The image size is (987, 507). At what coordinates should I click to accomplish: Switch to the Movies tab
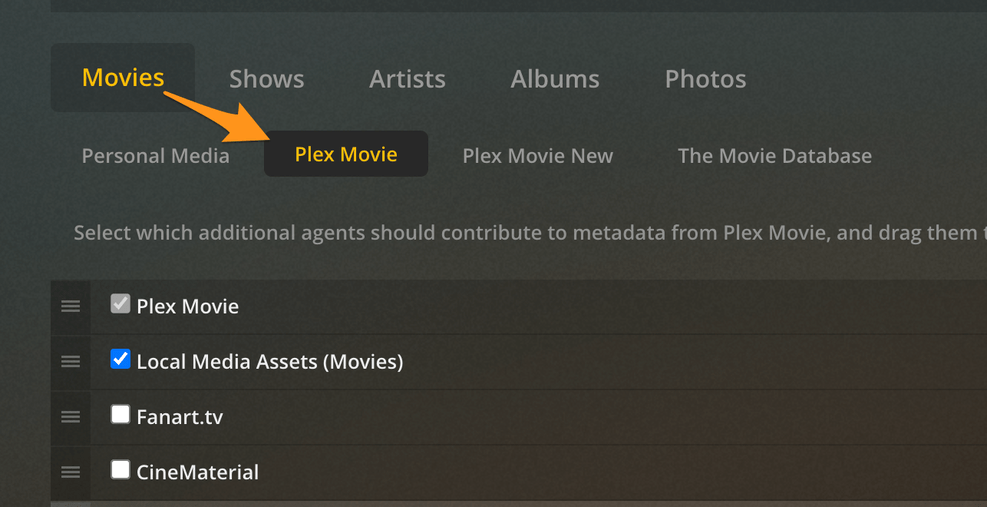[x=123, y=78]
